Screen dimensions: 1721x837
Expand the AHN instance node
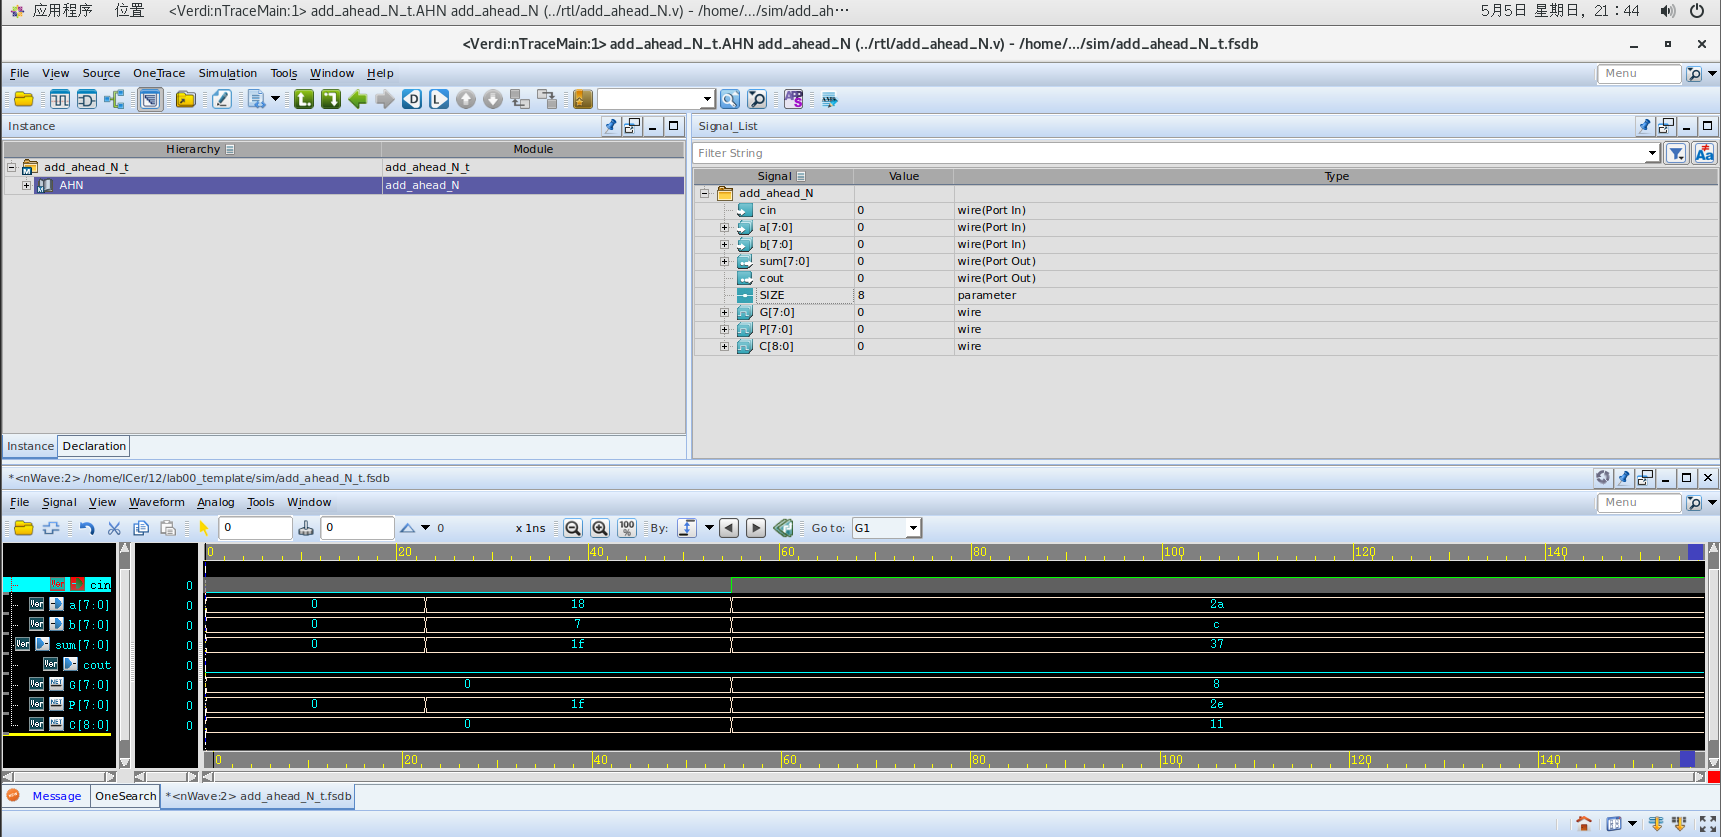[26, 185]
